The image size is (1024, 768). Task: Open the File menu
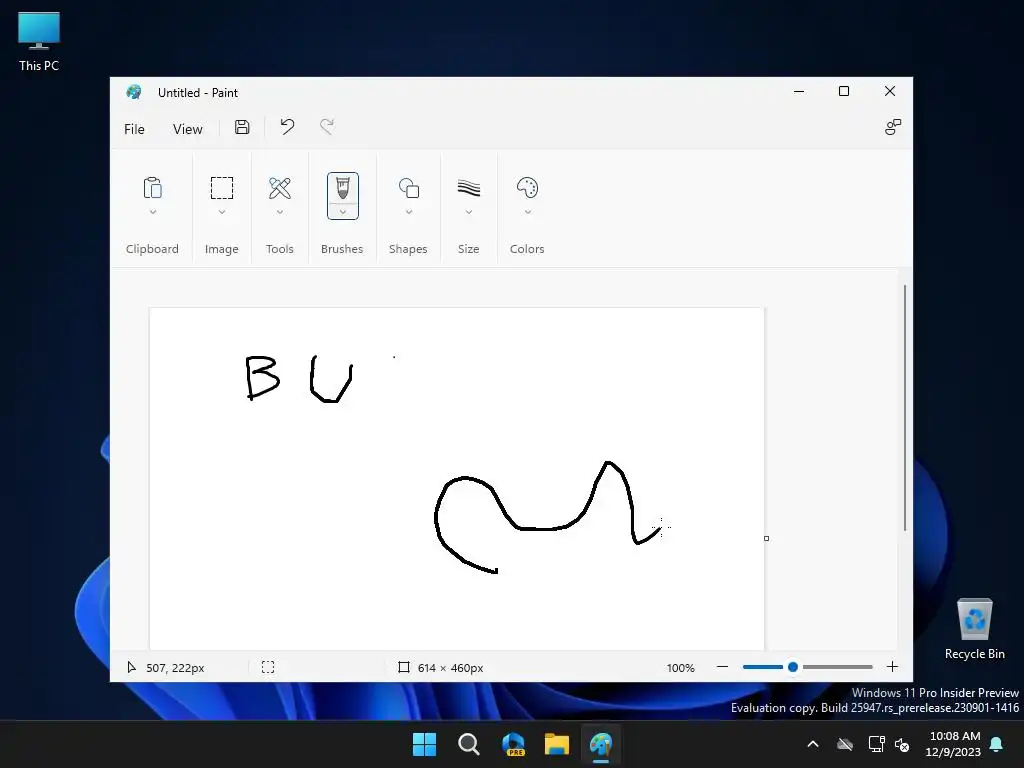pyautogui.click(x=134, y=129)
